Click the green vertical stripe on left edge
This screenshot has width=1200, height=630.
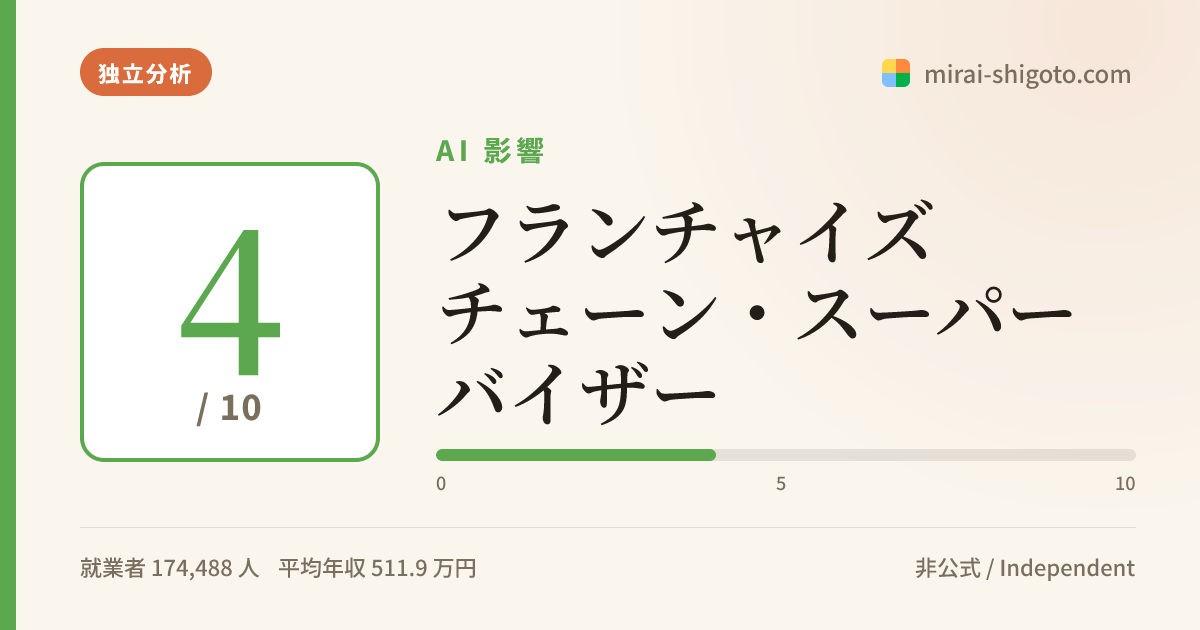point(8,315)
